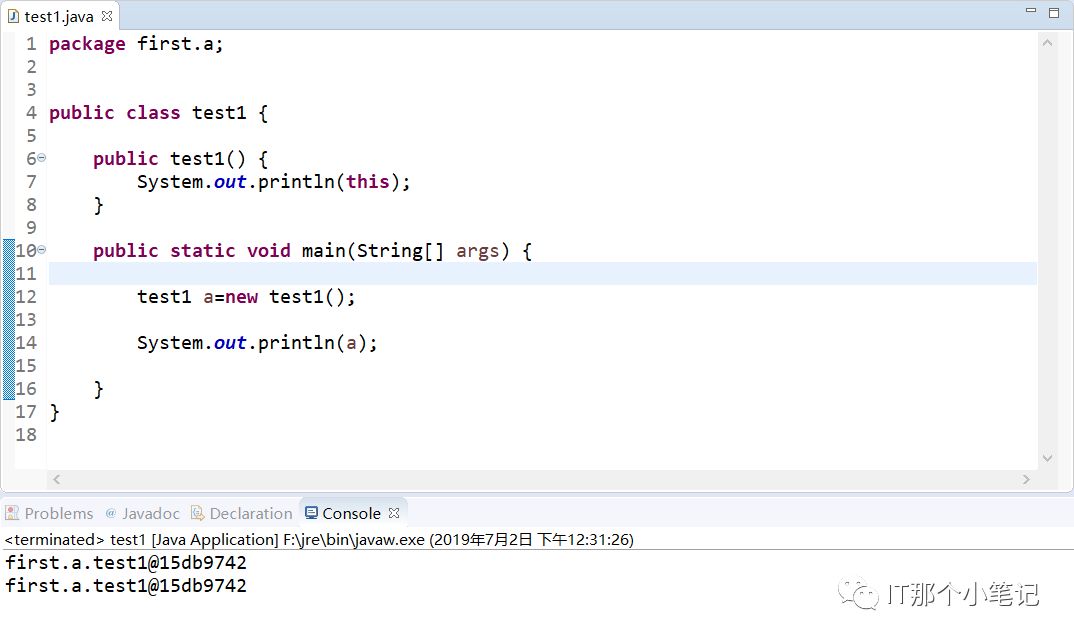
Task: Click 'package' keyword on line 1
Action: 87,44
